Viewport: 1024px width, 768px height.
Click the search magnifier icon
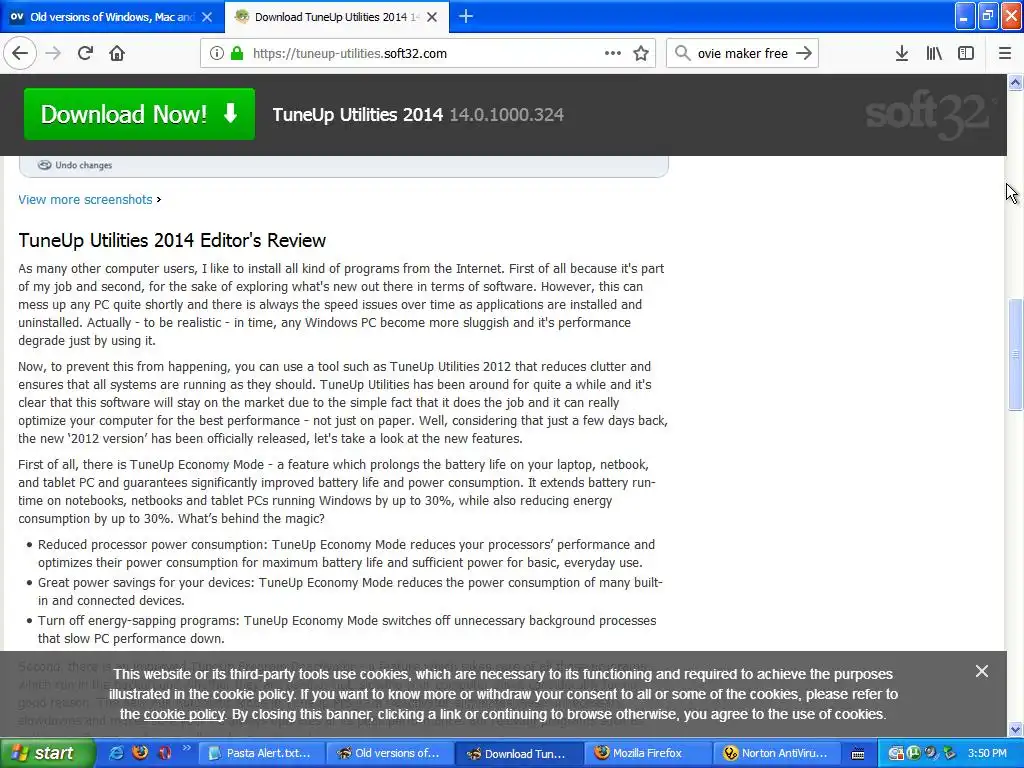[x=682, y=54]
